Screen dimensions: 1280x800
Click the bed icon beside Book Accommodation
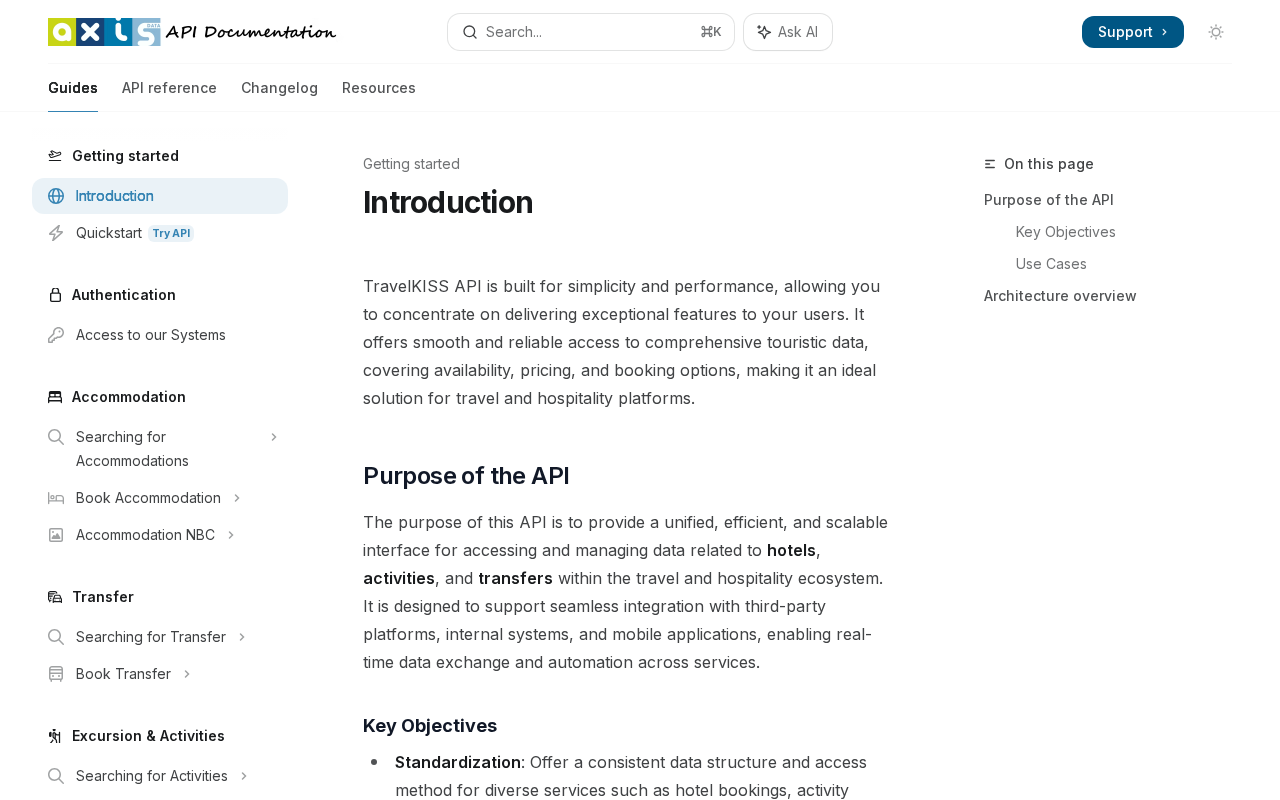point(56,498)
